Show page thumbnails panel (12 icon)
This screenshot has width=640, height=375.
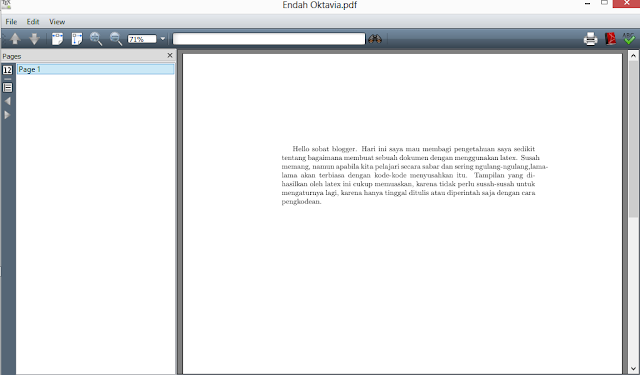tap(7, 70)
